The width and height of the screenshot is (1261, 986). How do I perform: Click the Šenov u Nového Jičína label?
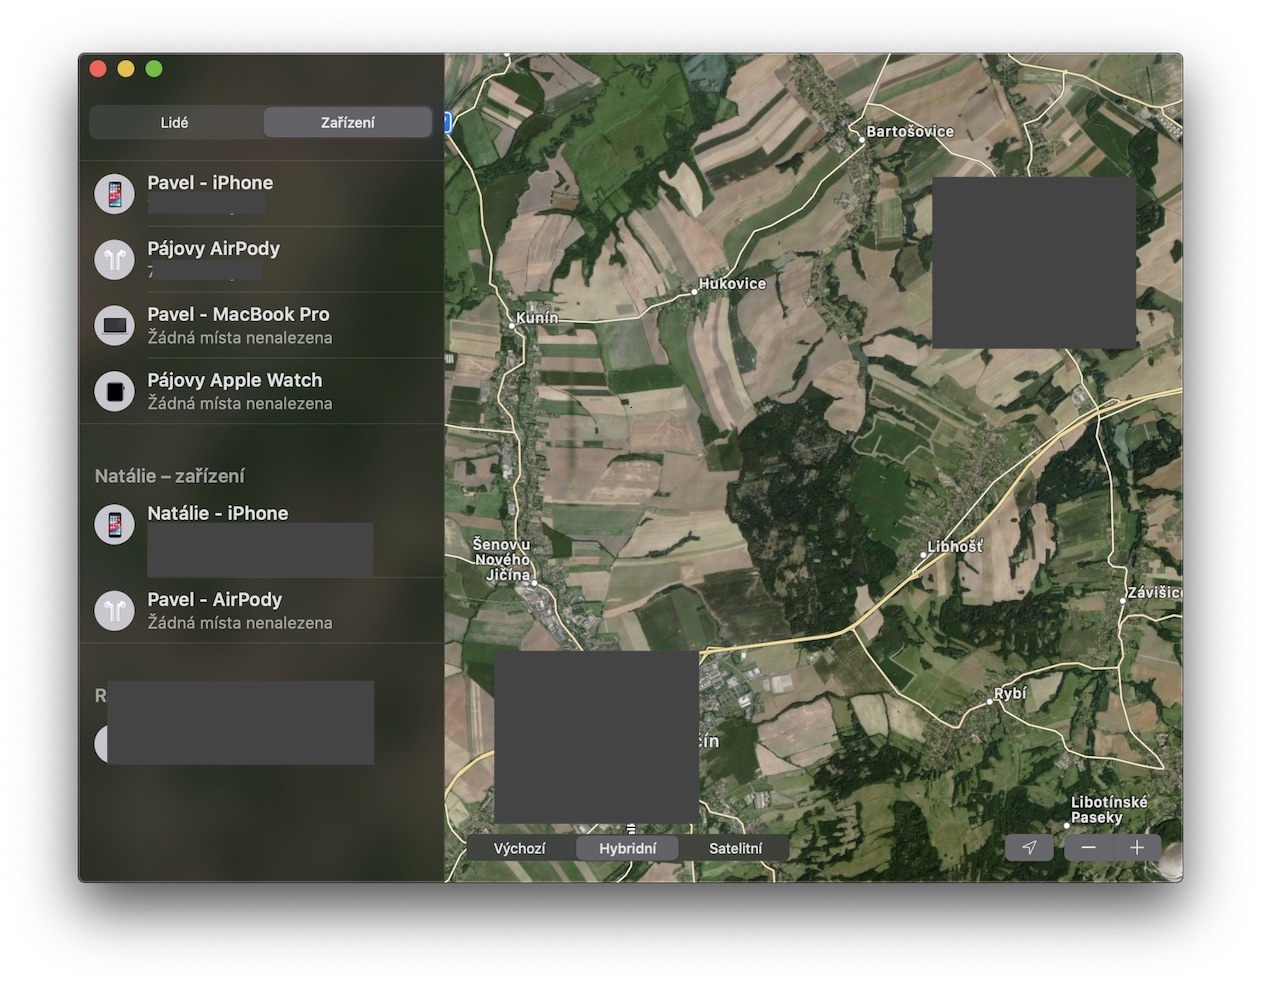tap(503, 559)
